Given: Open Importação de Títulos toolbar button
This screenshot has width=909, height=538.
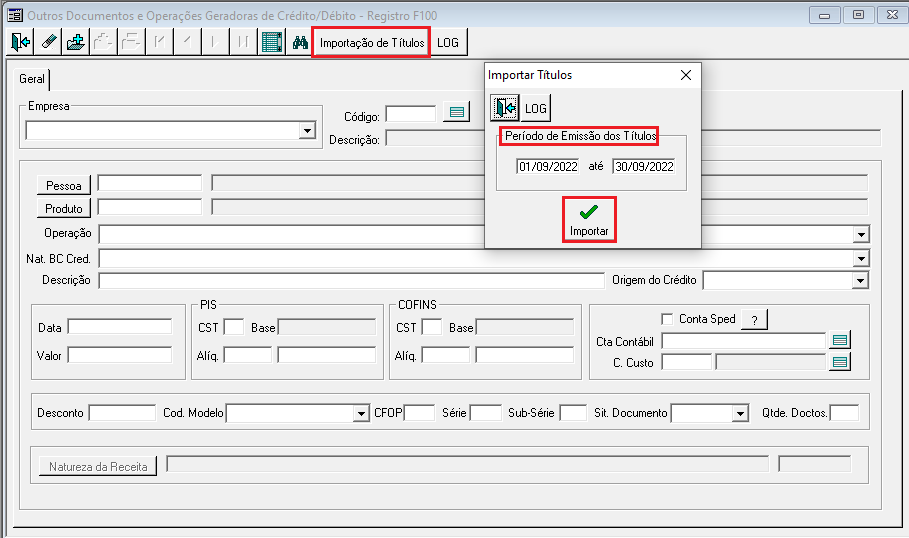Looking at the screenshot, I should click(372, 42).
